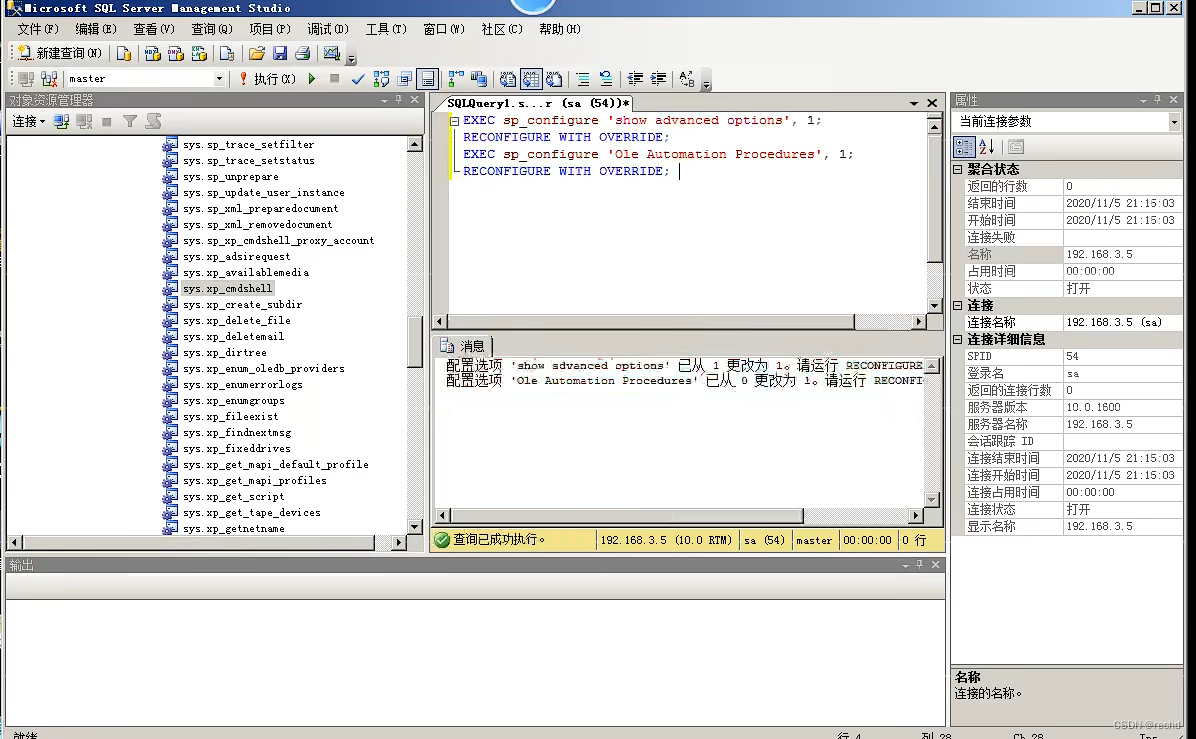
Task: Switch to the SQLQuery1 editor tab
Action: (x=538, y=103)
